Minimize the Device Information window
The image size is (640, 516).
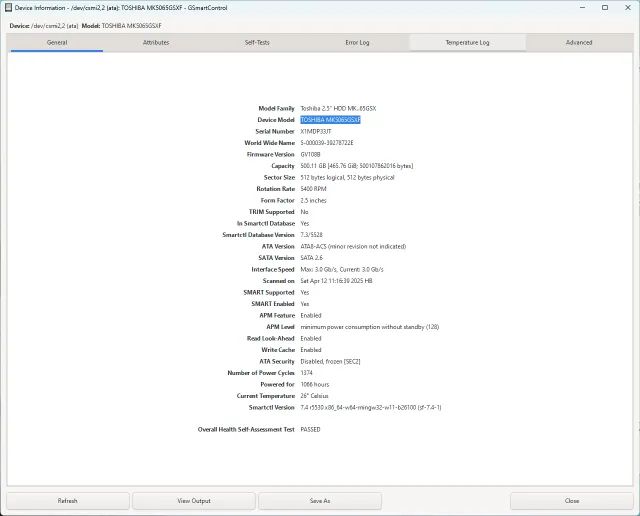point(582,7)
